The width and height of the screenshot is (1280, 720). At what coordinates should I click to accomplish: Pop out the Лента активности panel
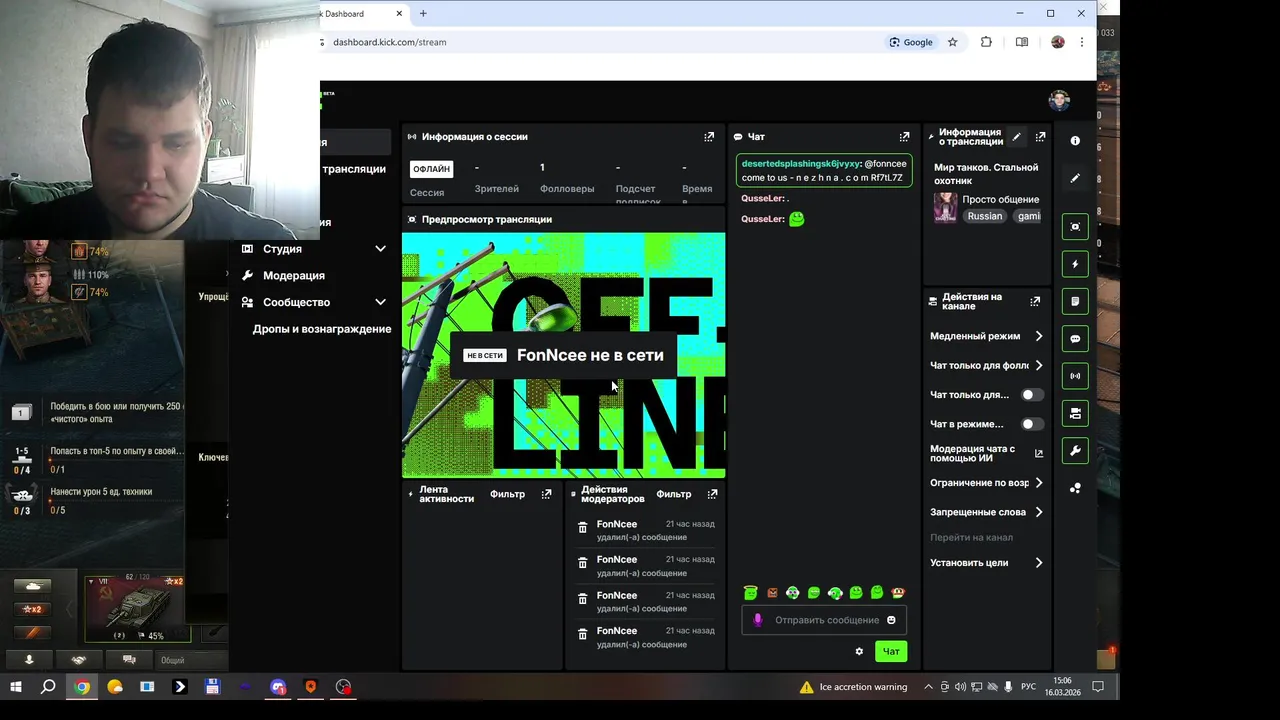546,494
